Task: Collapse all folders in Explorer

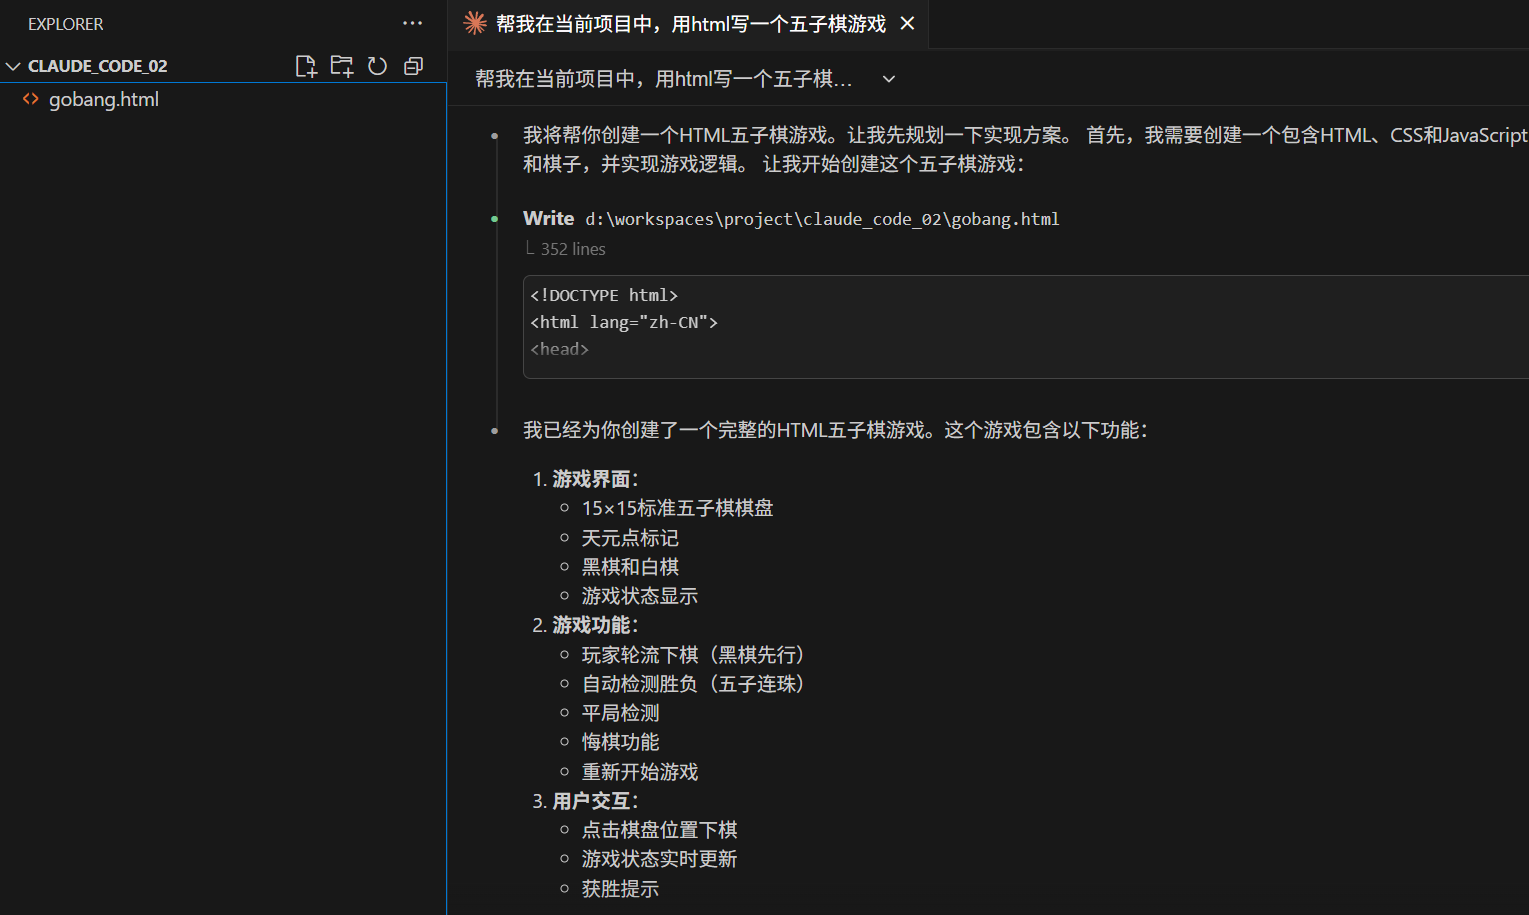Action: coord(413,65)
